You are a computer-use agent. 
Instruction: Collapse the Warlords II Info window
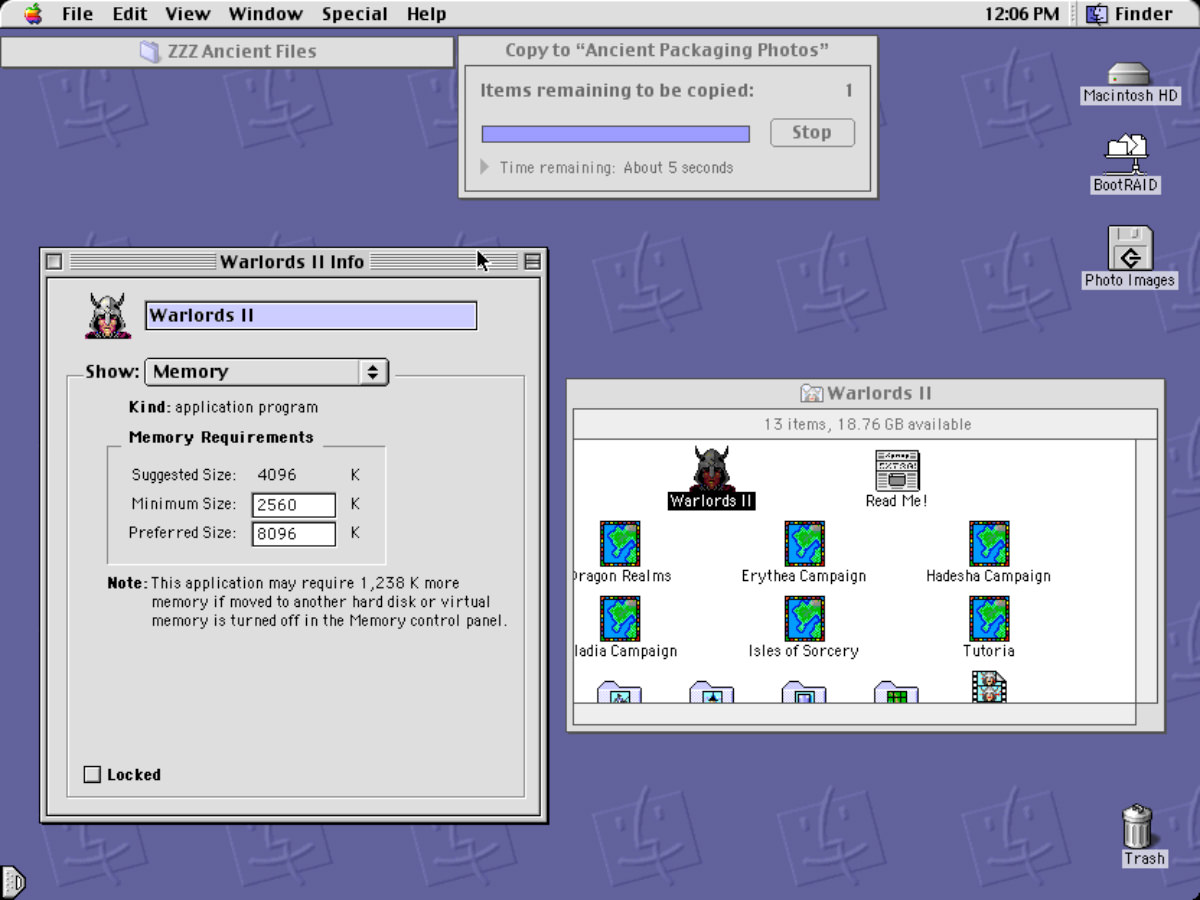pos(532,261)
